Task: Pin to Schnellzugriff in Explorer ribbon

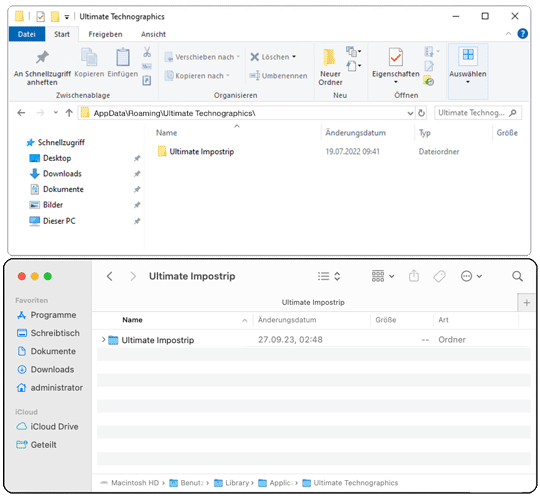Action: point(42,68)
